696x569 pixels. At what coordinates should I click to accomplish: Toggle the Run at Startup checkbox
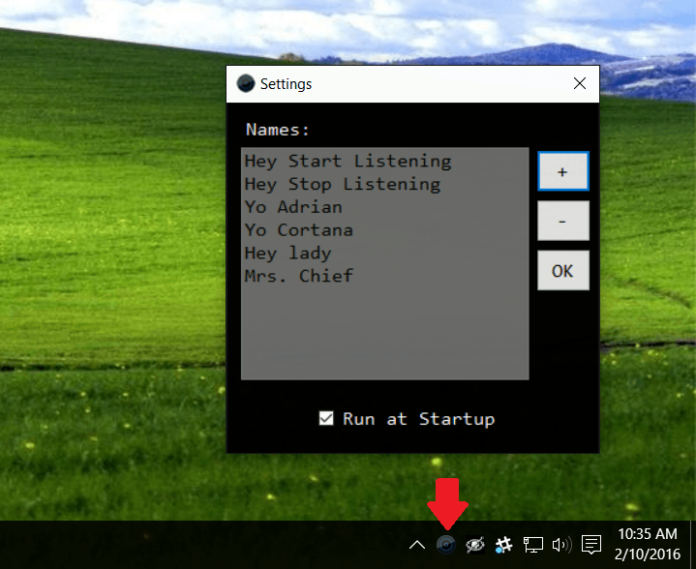[x=326, y=418]
